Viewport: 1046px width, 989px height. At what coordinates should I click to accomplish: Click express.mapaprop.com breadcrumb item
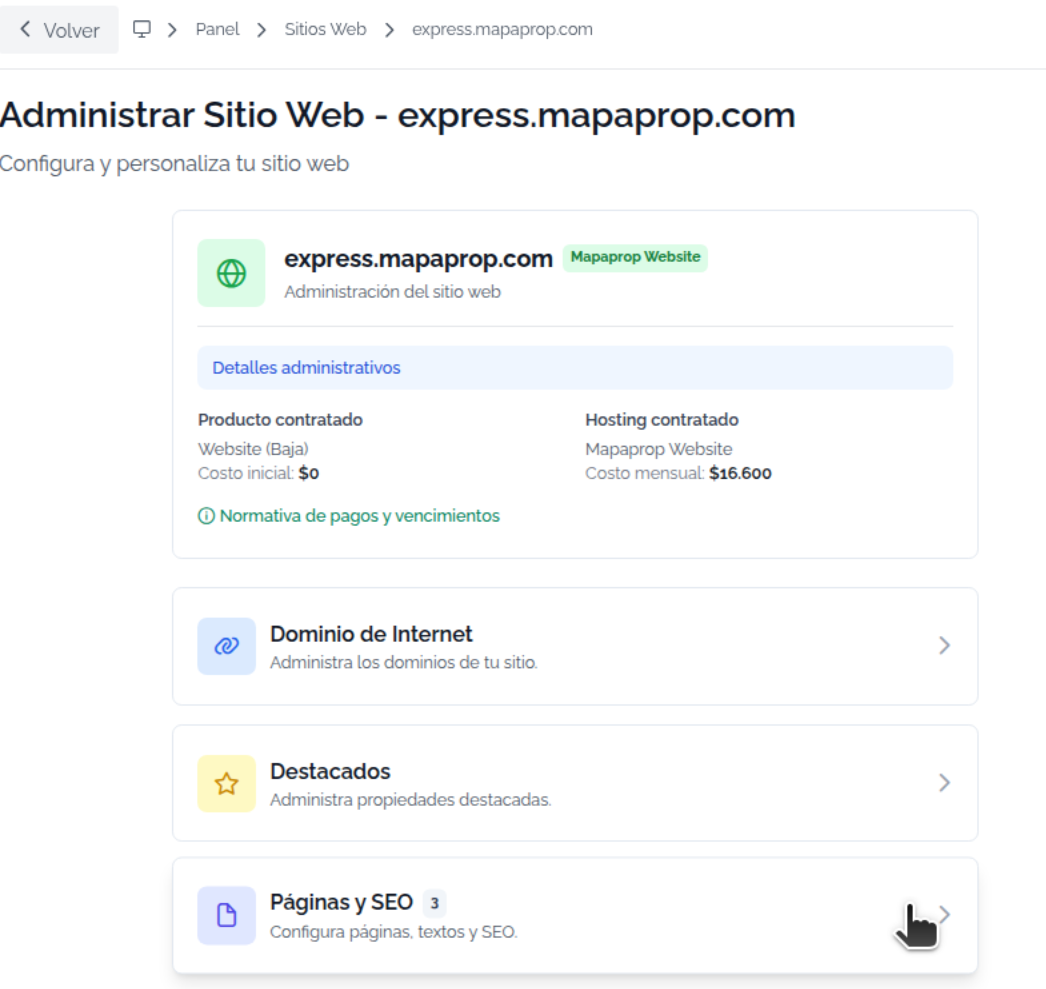(502, 29)
